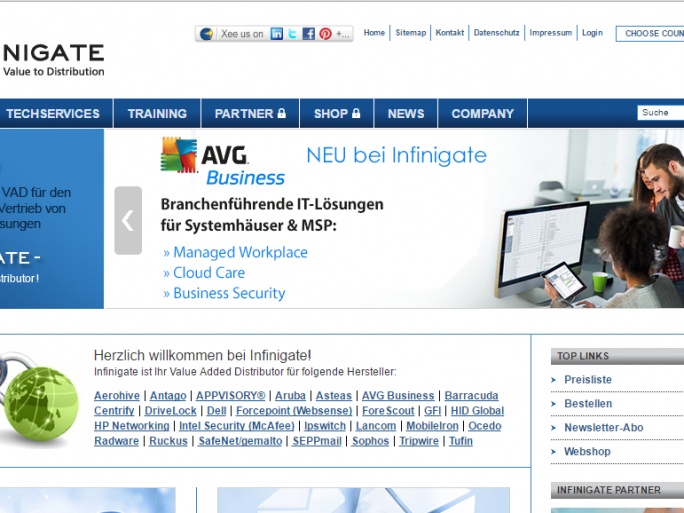Open the Newsletter-Abo top link
Screen dimensions: 684x513
pyautogui.click(x=603, y=428)
